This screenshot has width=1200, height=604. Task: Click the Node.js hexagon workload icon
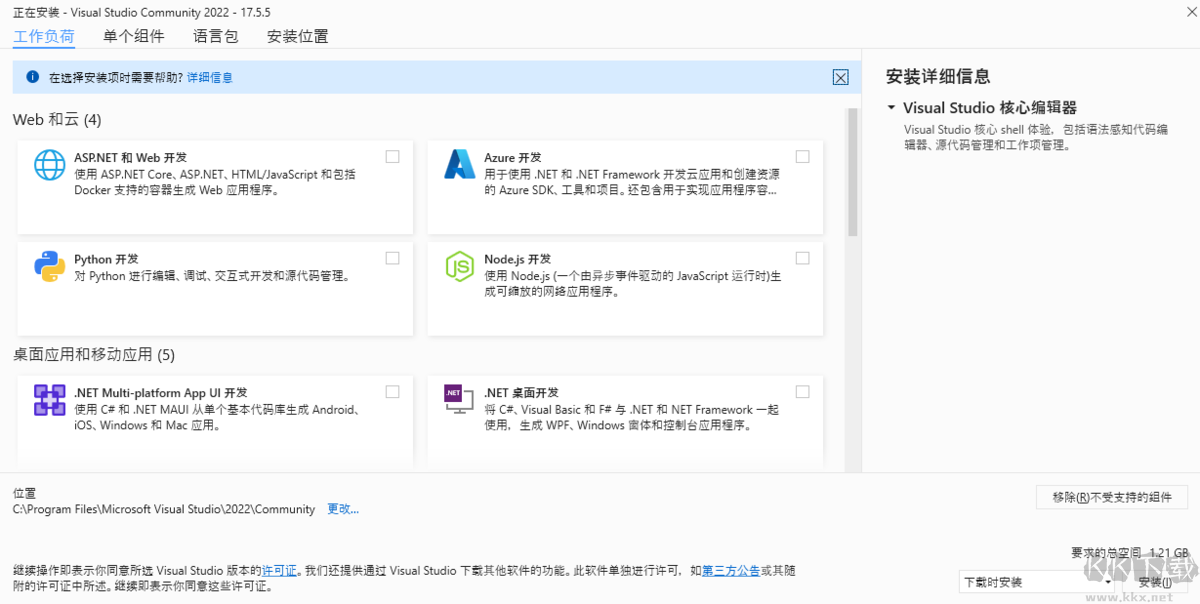click(x=459, y=266)
